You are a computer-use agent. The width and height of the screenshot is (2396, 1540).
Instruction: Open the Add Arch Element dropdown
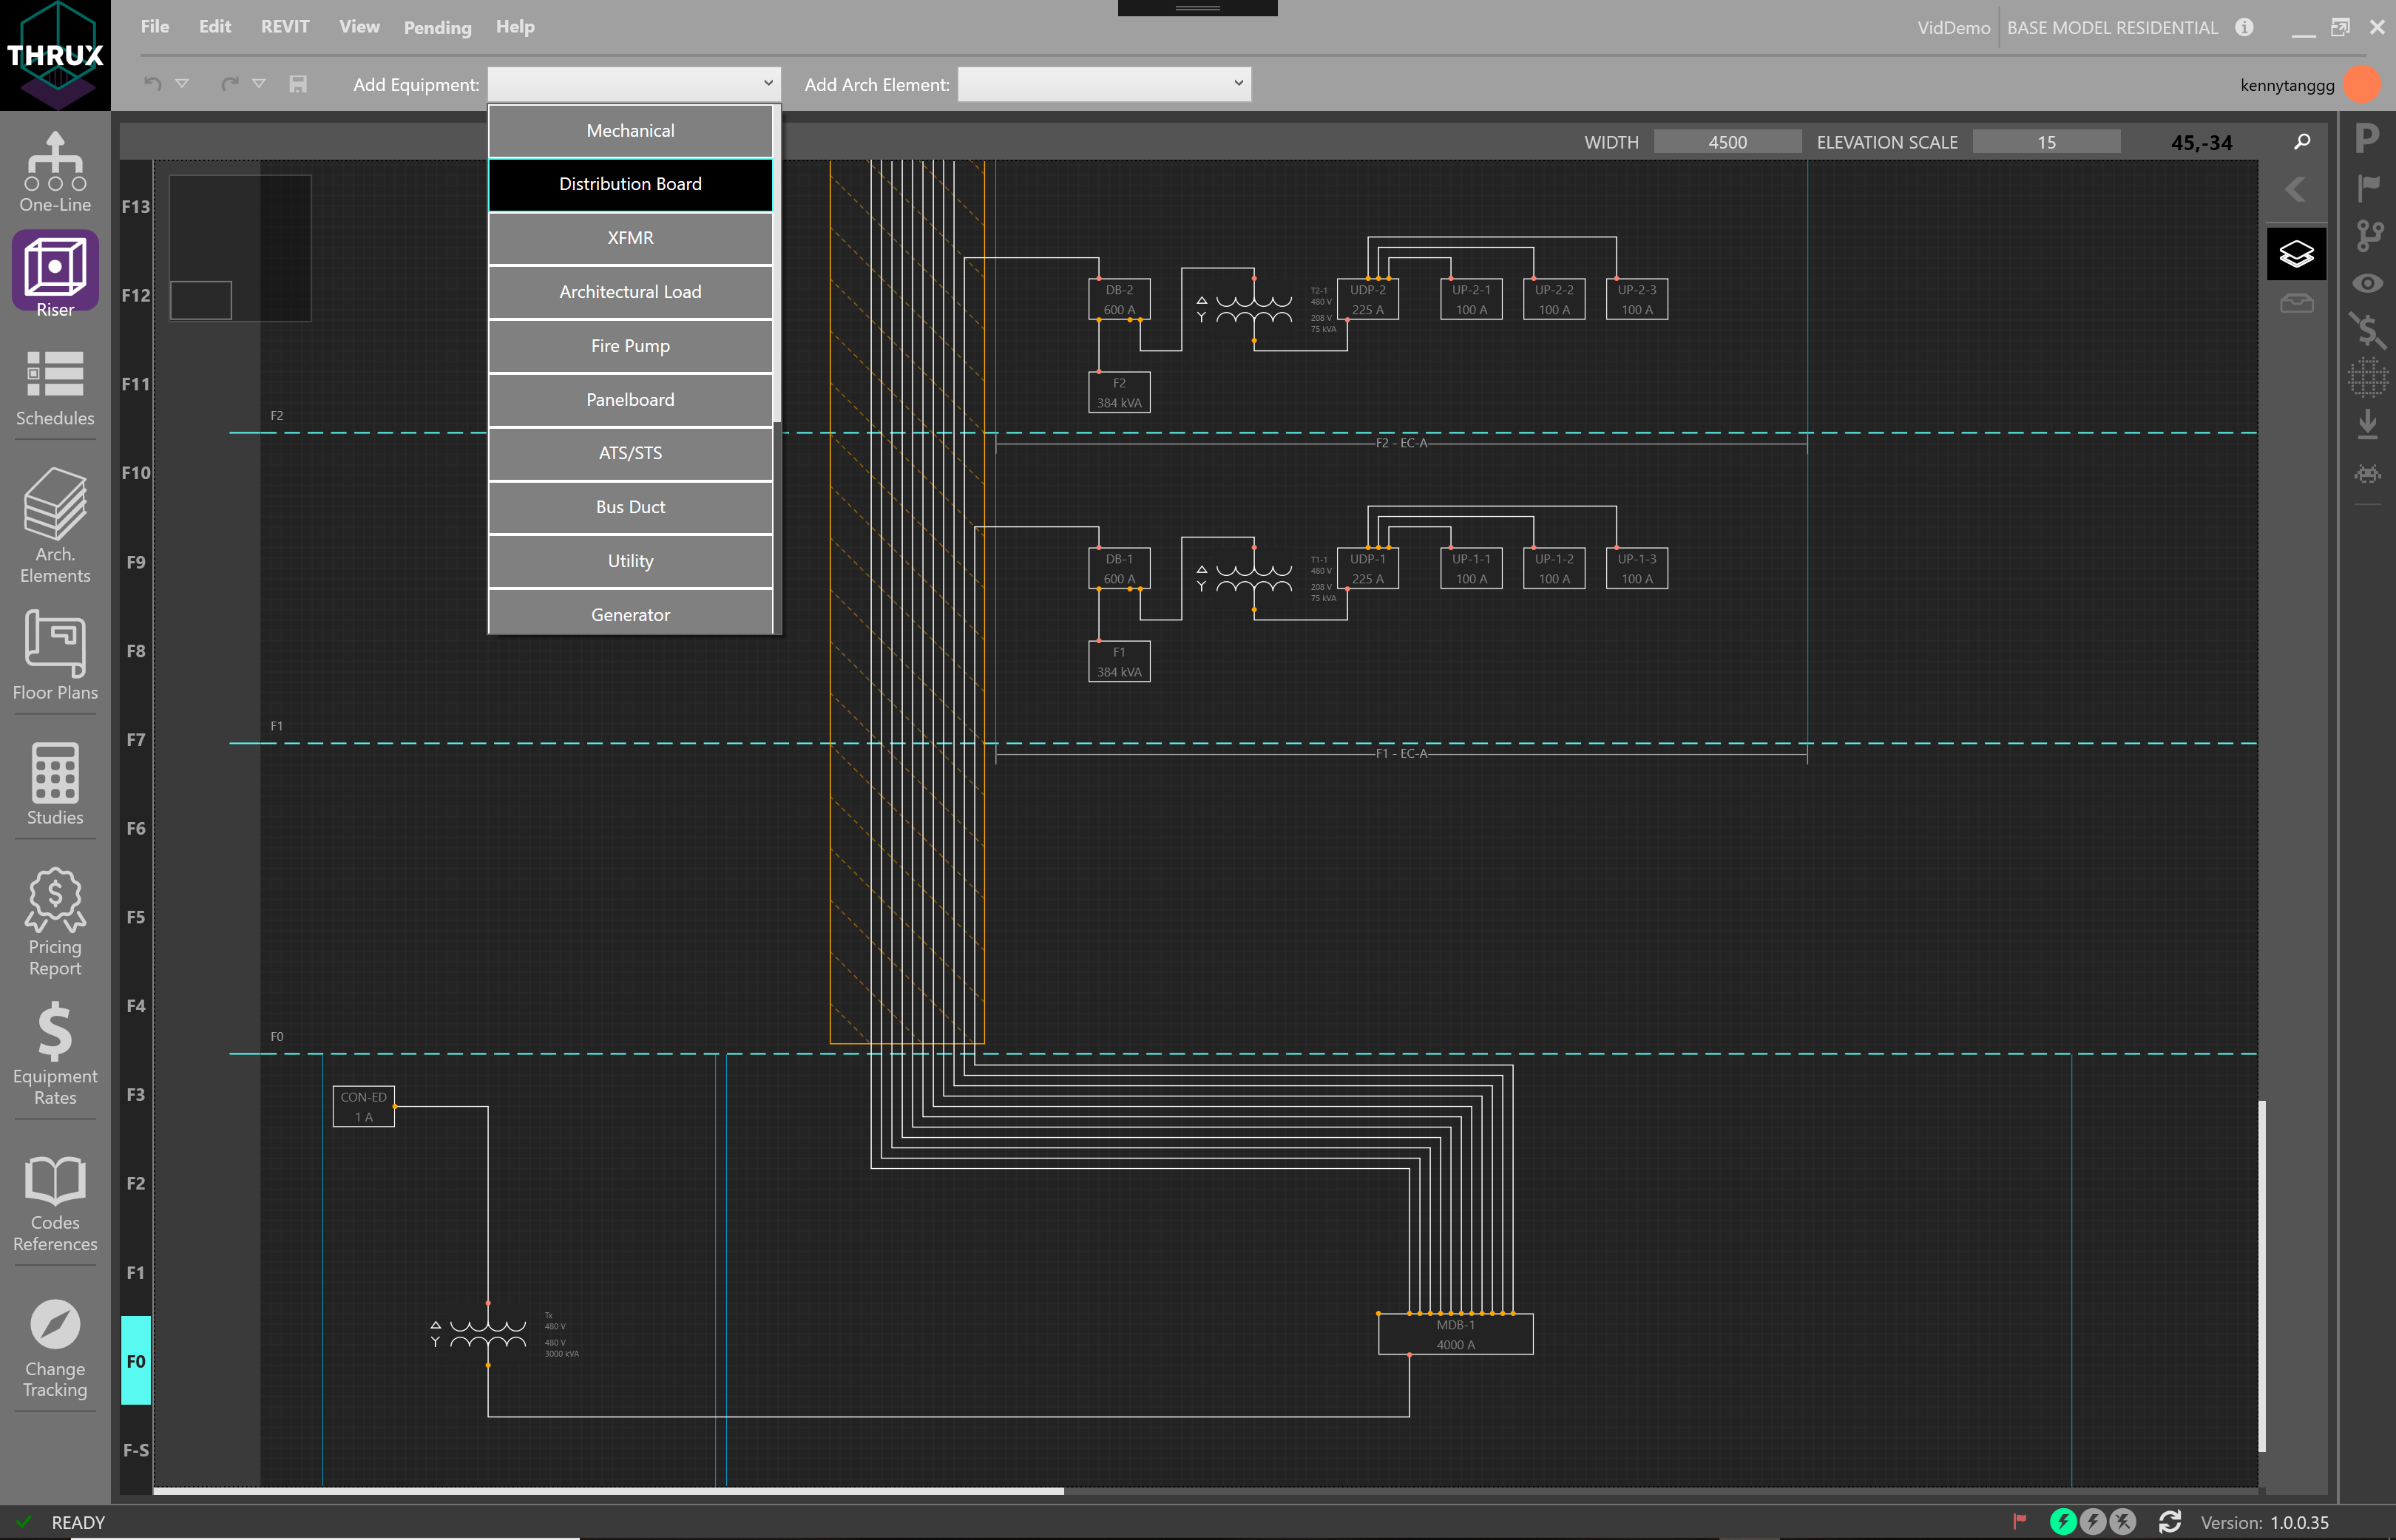pyautogui.click(x=1104, y=84)
